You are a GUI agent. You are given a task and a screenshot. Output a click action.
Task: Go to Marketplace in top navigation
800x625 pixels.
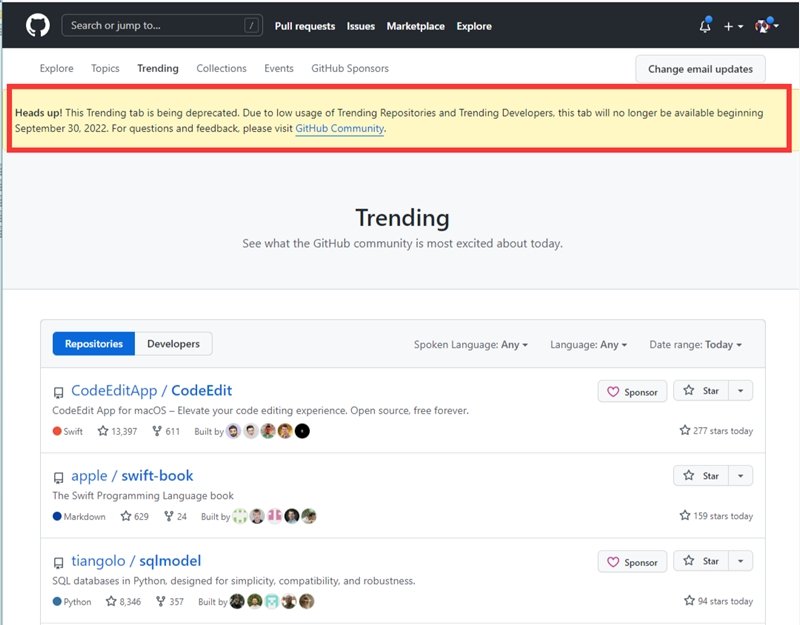pos(415,26)
